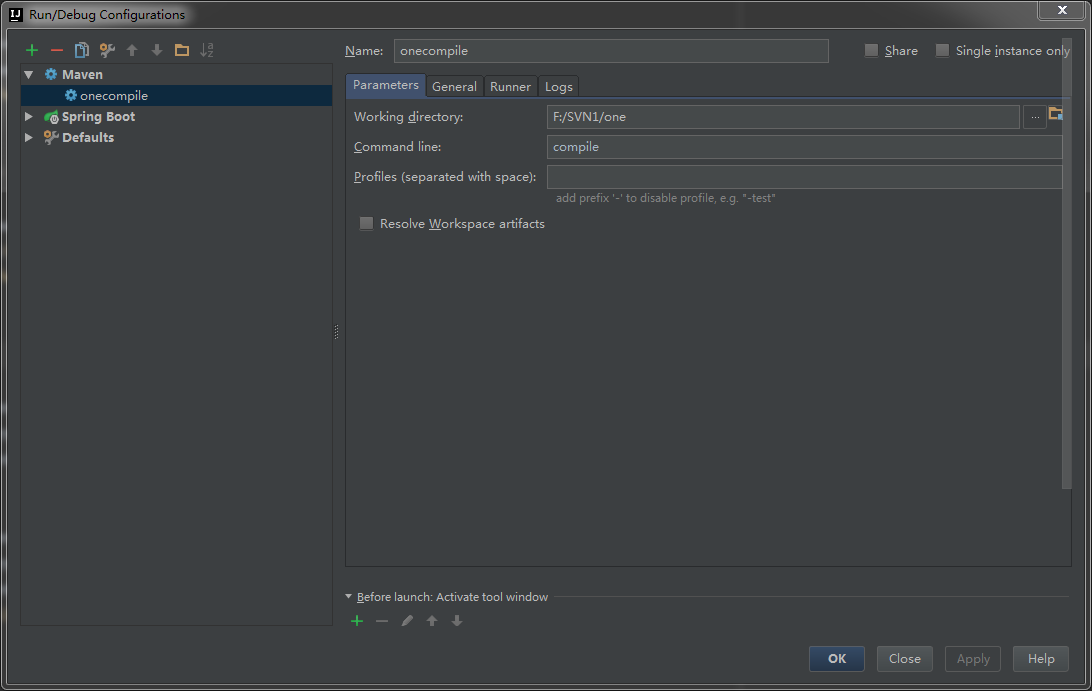Check Resolve Workspace artifacts
1092x691 pixels.
click(366, 224)
